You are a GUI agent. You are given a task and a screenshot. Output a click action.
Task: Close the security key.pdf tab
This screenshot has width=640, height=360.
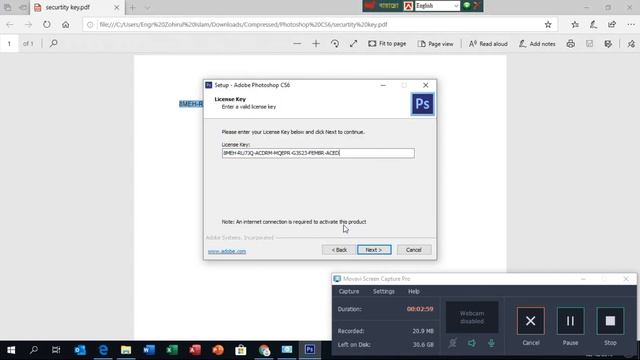(x=117, y=7)
